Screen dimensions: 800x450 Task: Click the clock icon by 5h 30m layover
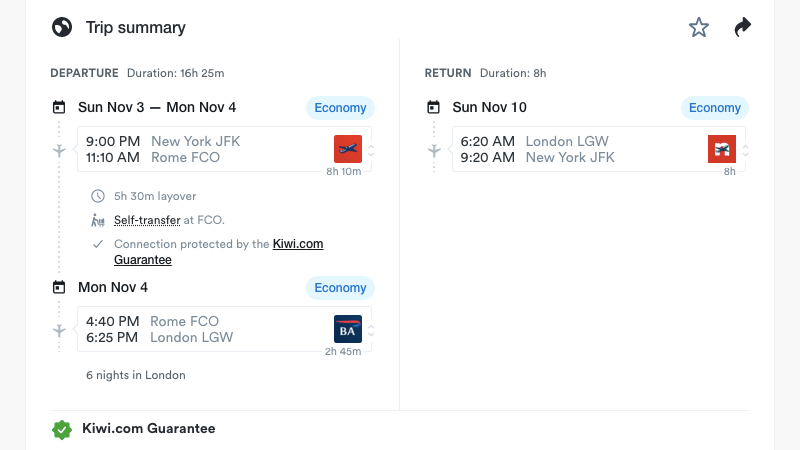(98, 196)
